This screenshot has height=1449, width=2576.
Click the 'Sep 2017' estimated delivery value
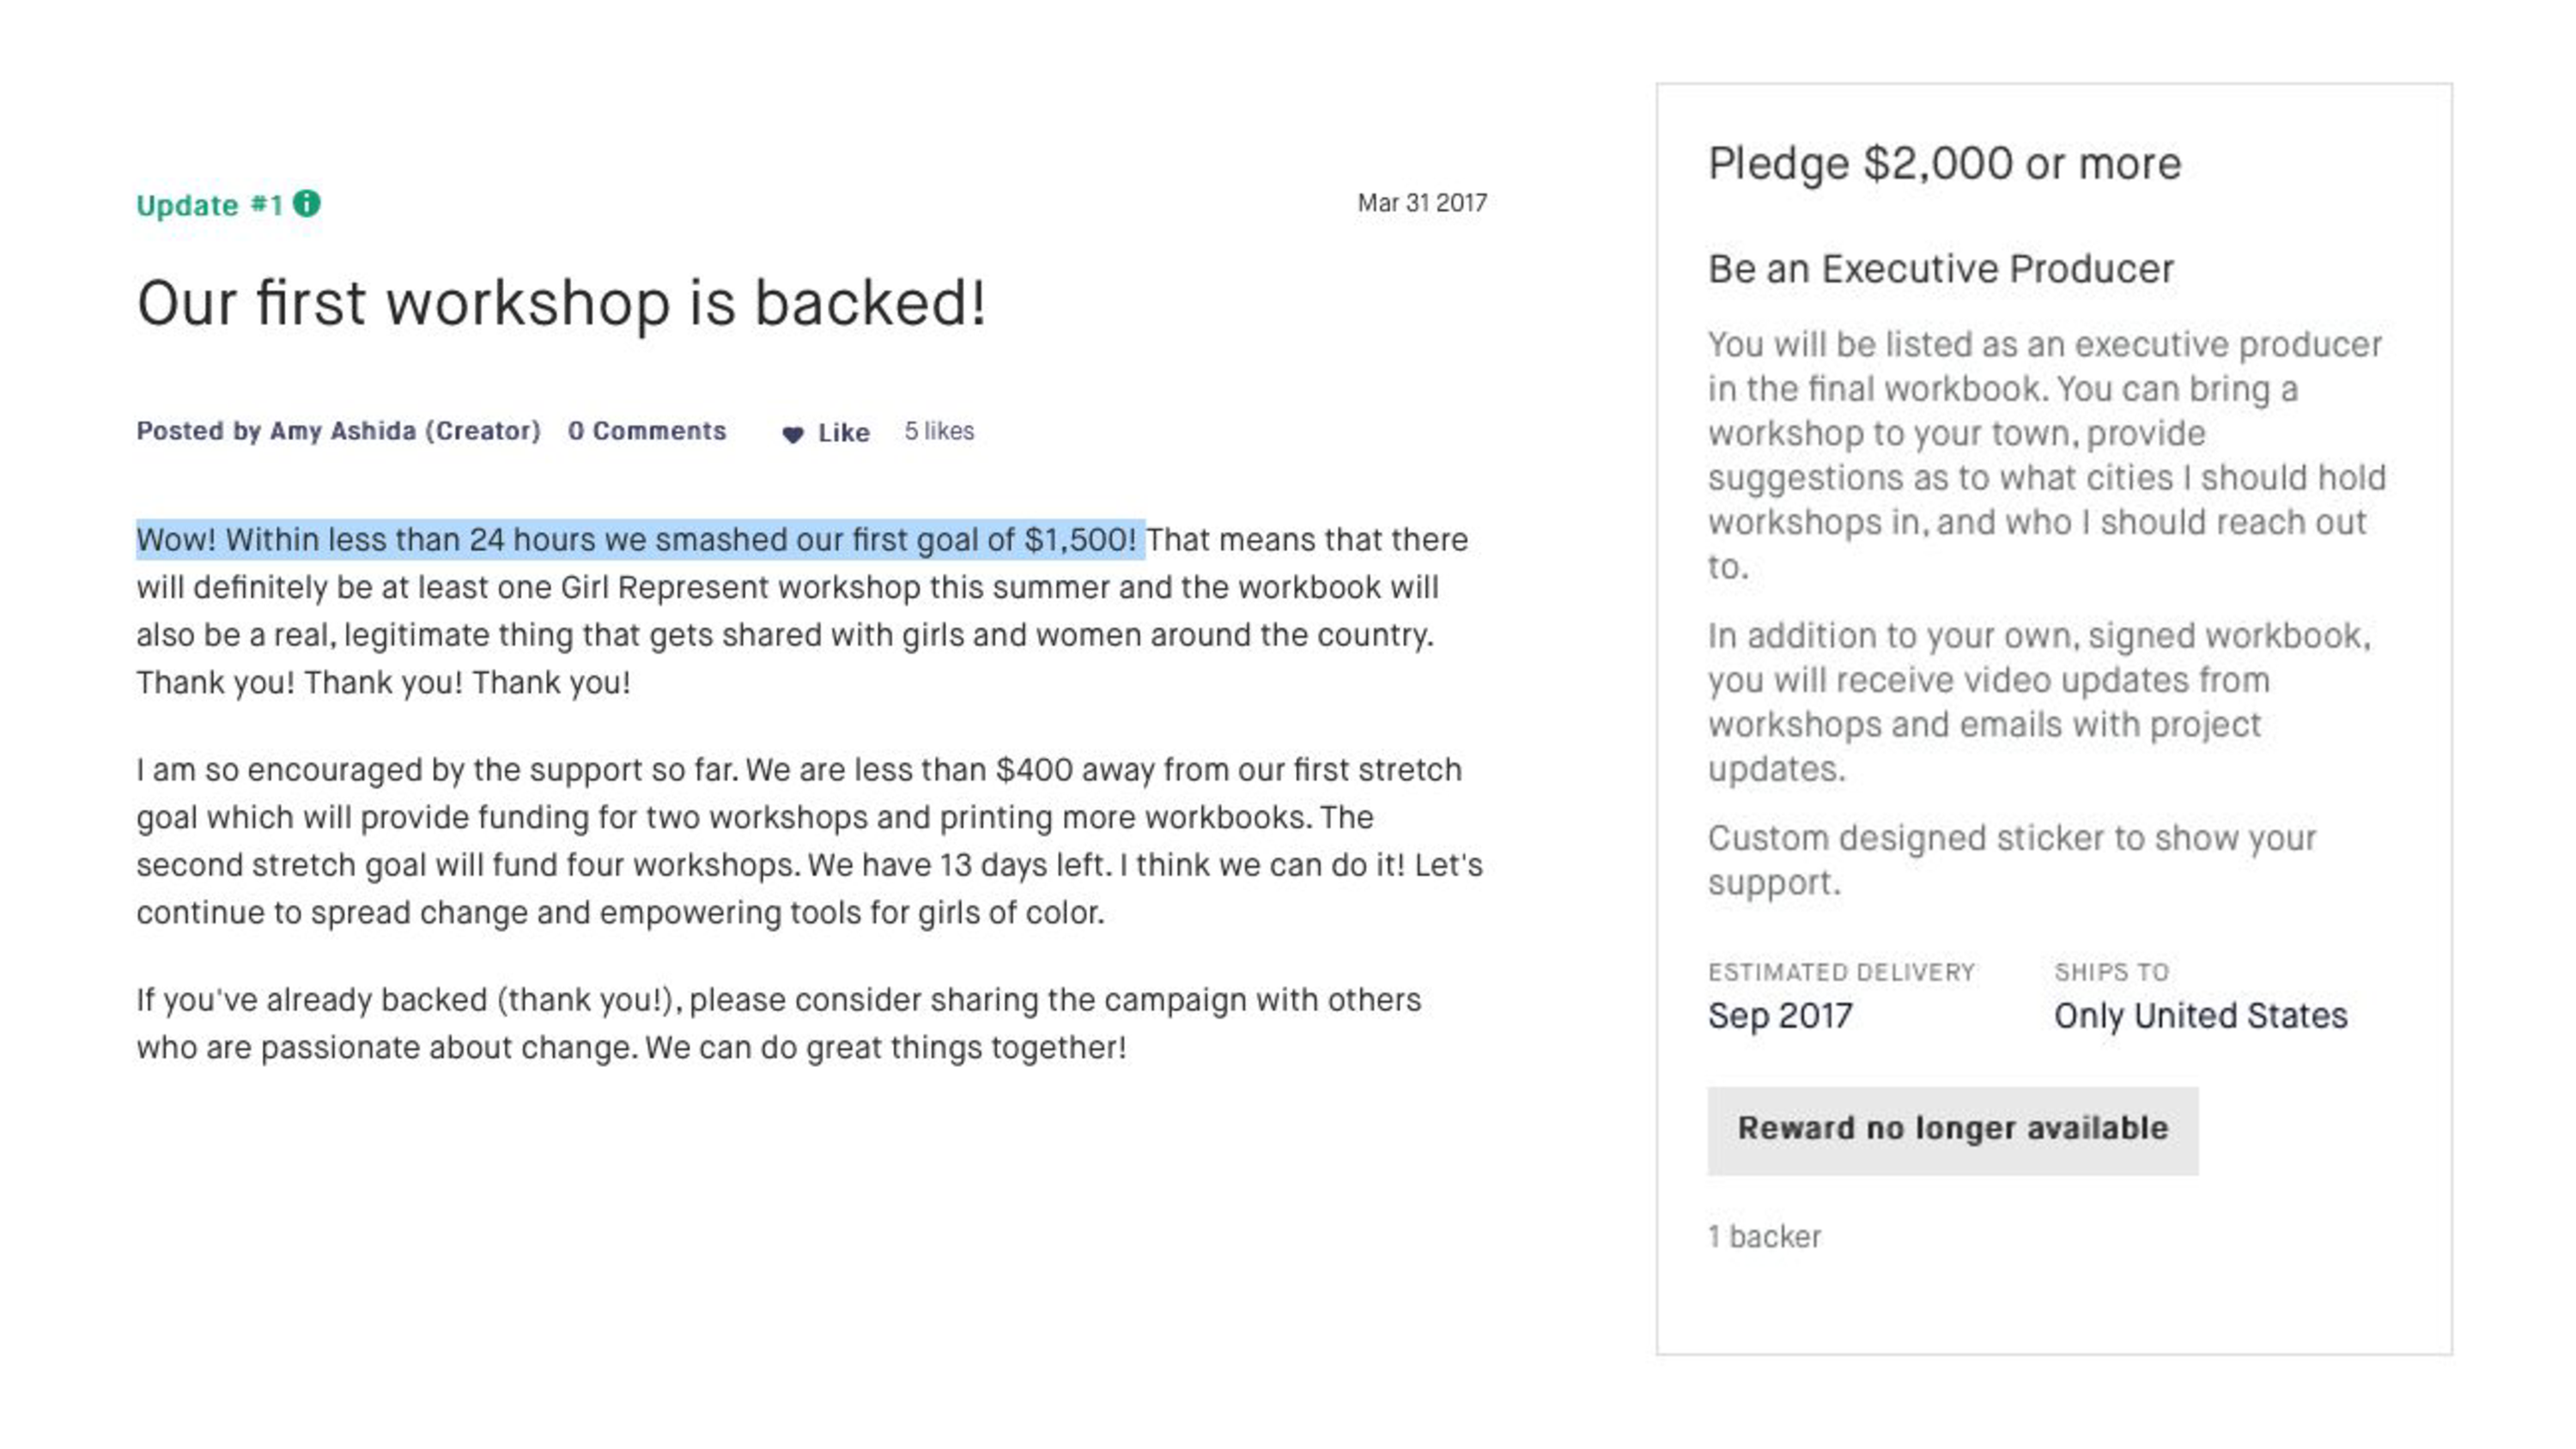[1780, 1016]
